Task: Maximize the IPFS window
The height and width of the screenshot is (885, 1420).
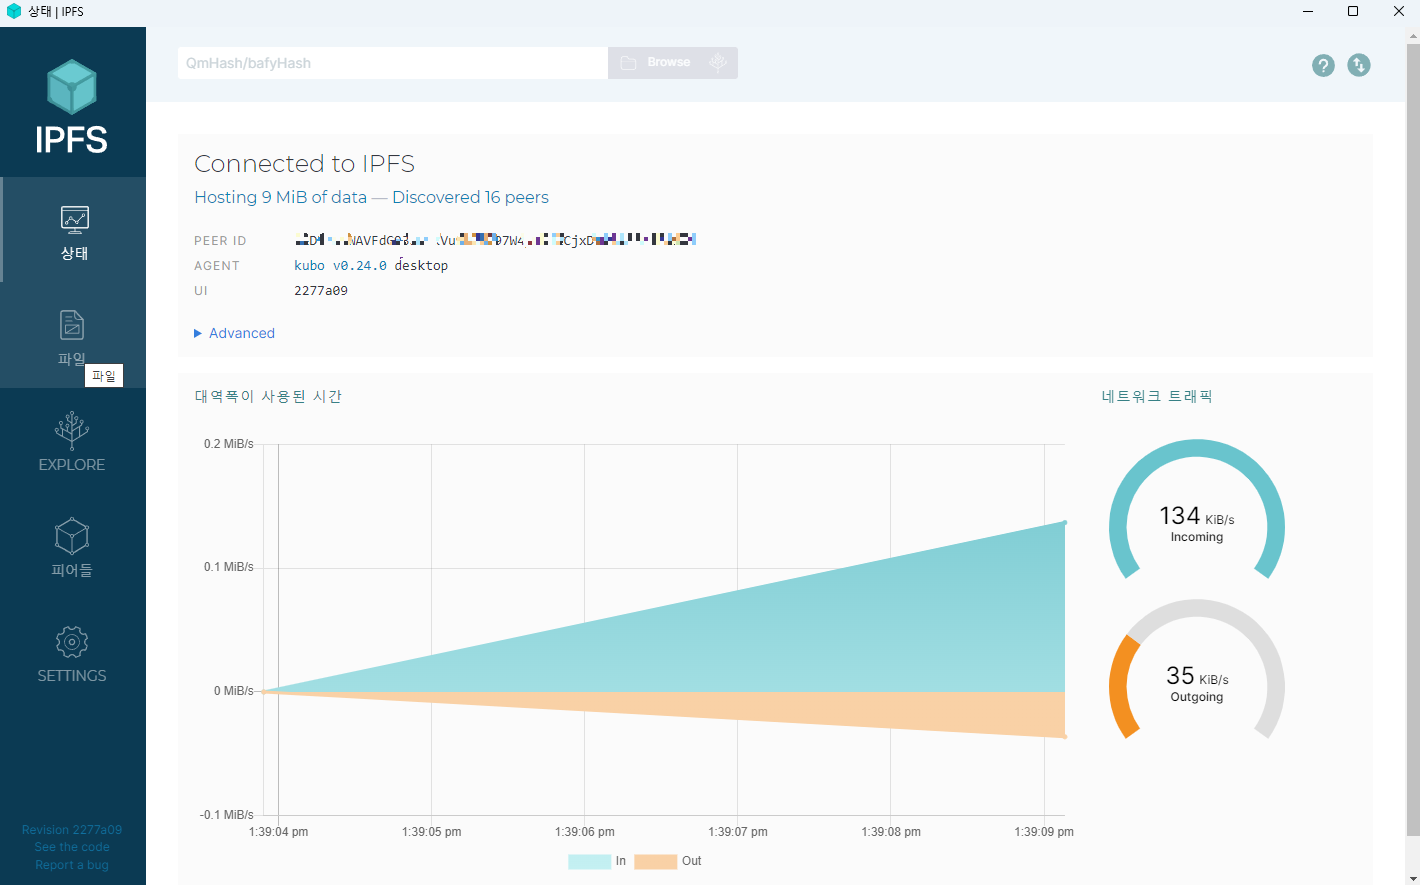Action: click(1353, 12)
